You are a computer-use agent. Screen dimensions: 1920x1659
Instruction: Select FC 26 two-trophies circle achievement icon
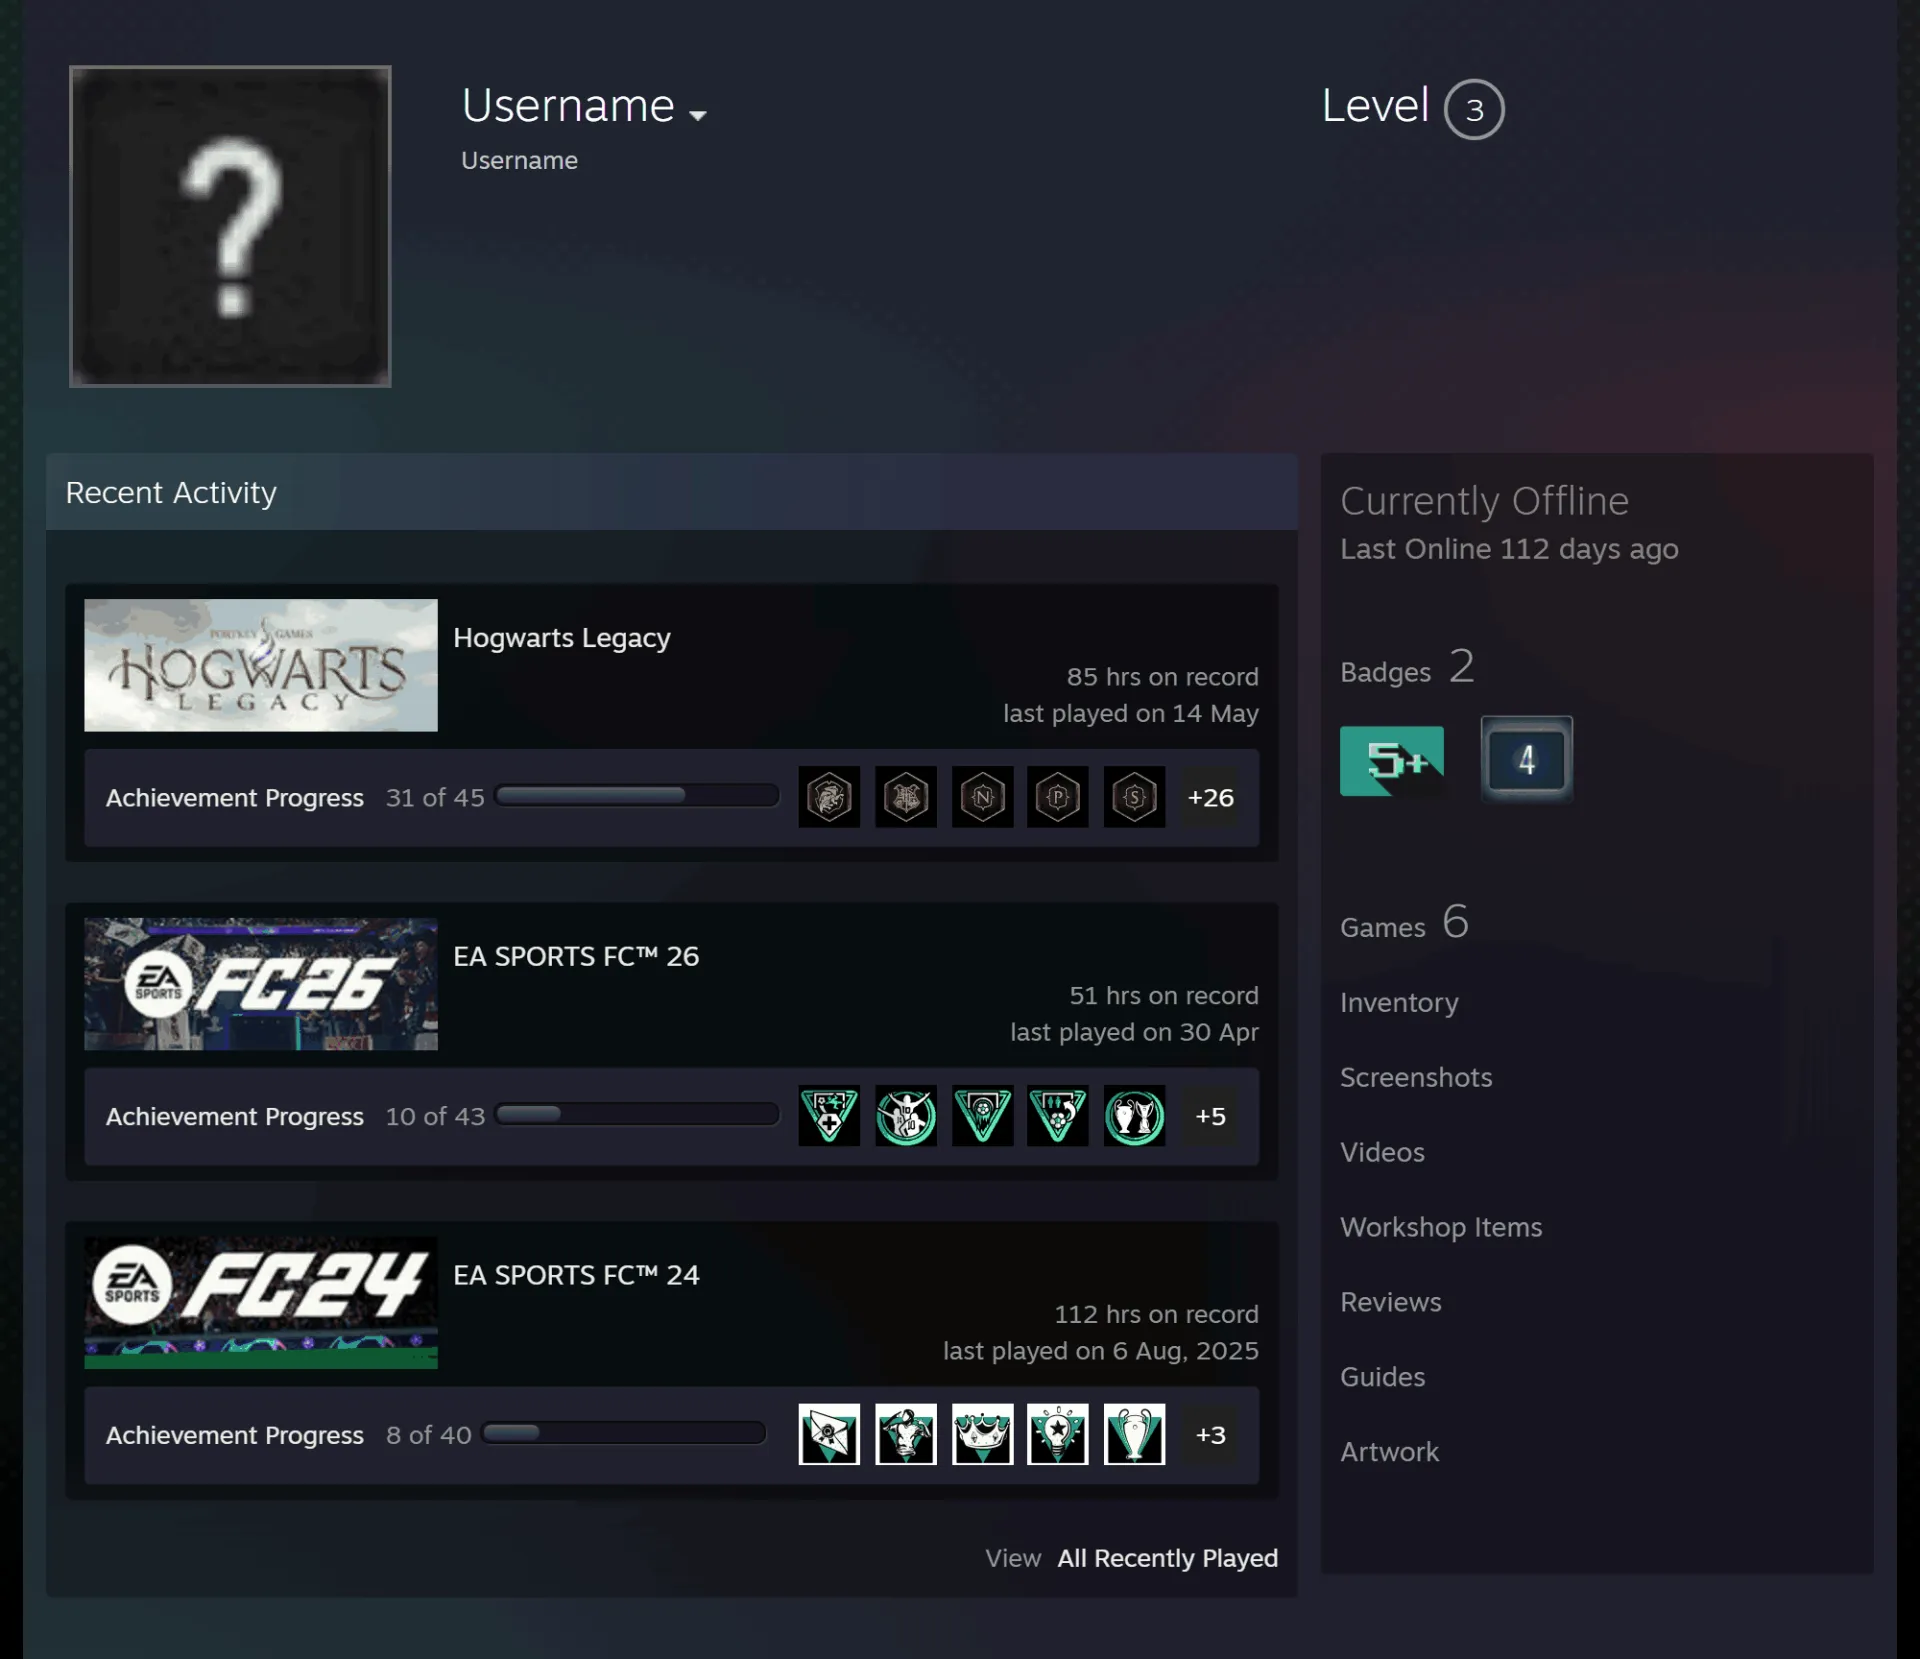tap(1134, 1115)
